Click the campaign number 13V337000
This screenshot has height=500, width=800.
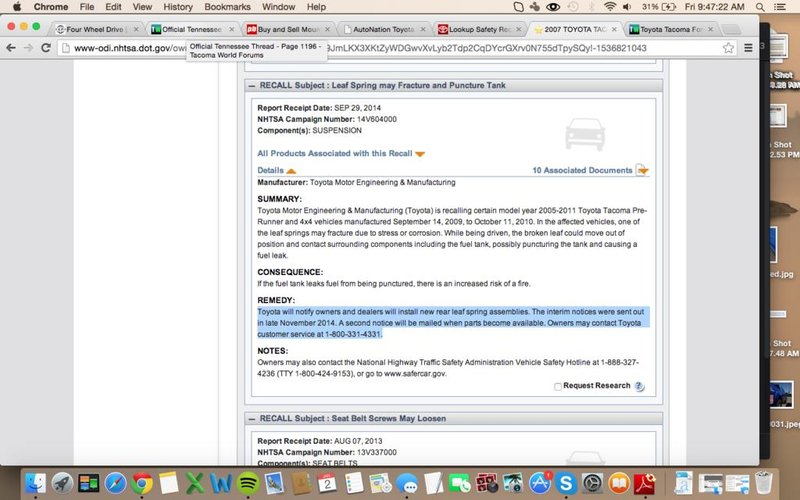pos(377,453)
